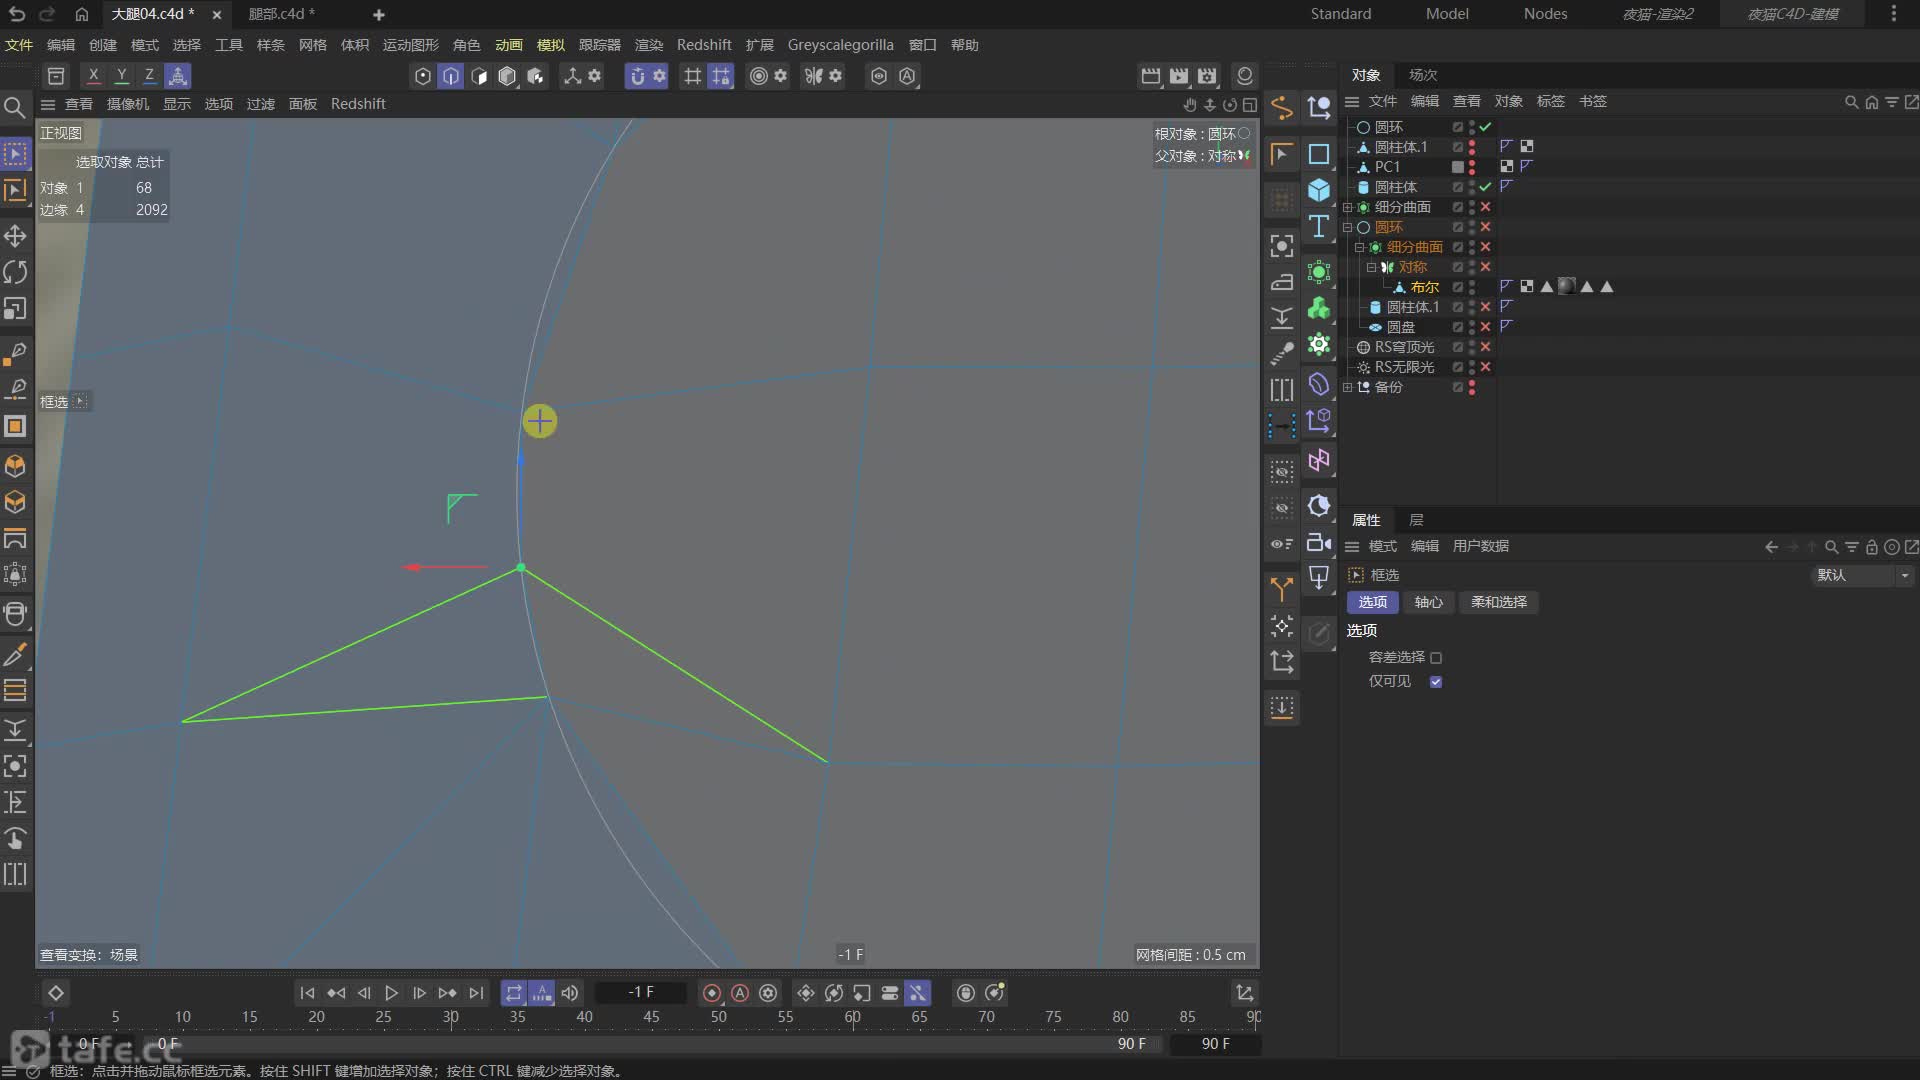
Task: Expand the 备份 object group
Action: [1347, 387]
